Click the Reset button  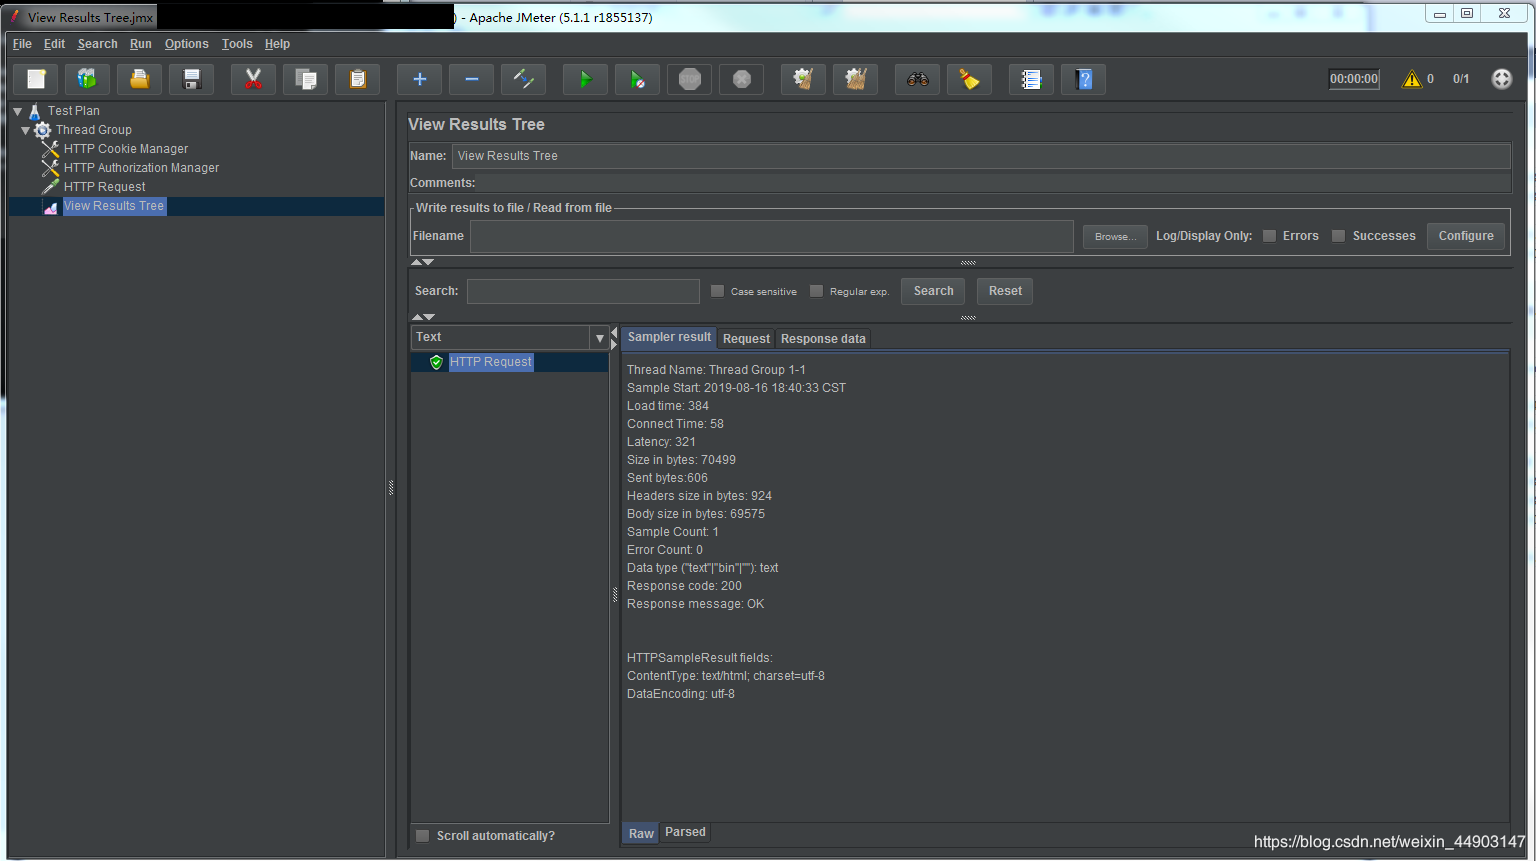point(1005,291)
